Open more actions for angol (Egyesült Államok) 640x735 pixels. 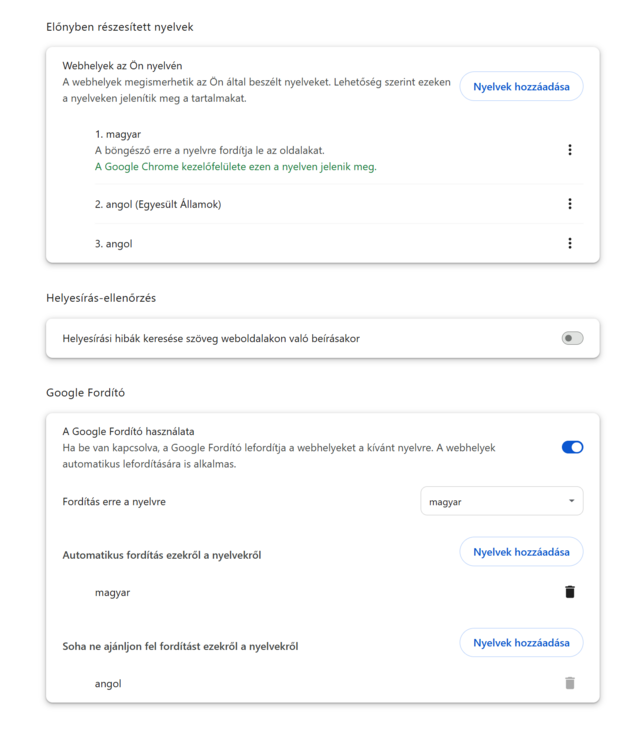pyautogui.click(x=570, y=204)
